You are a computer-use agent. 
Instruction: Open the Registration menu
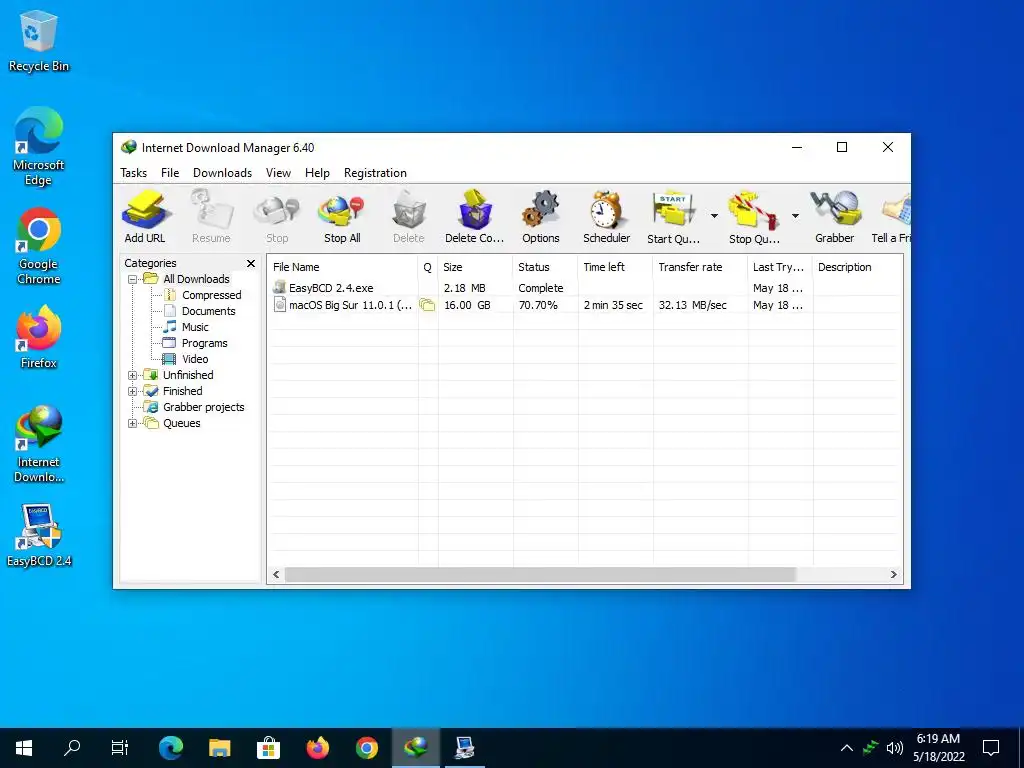coord(376,173)
